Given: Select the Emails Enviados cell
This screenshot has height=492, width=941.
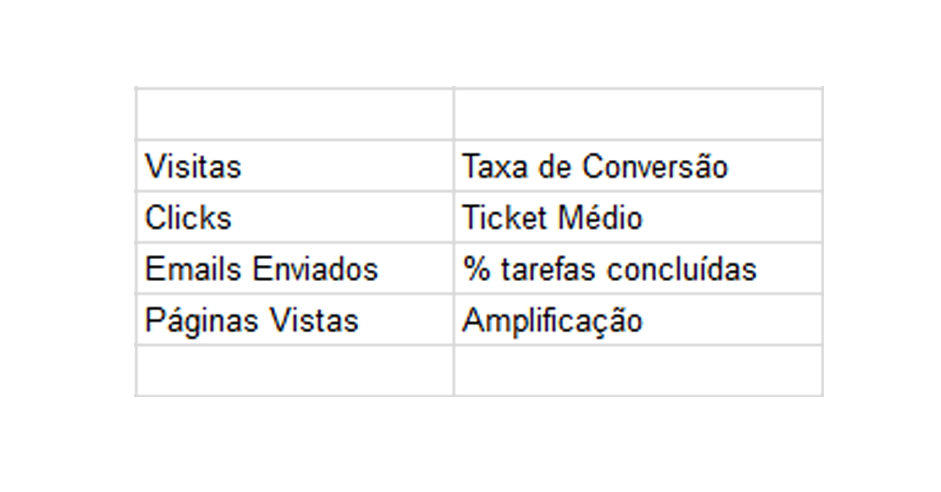Looking at the screenshot, I should 294,269.
